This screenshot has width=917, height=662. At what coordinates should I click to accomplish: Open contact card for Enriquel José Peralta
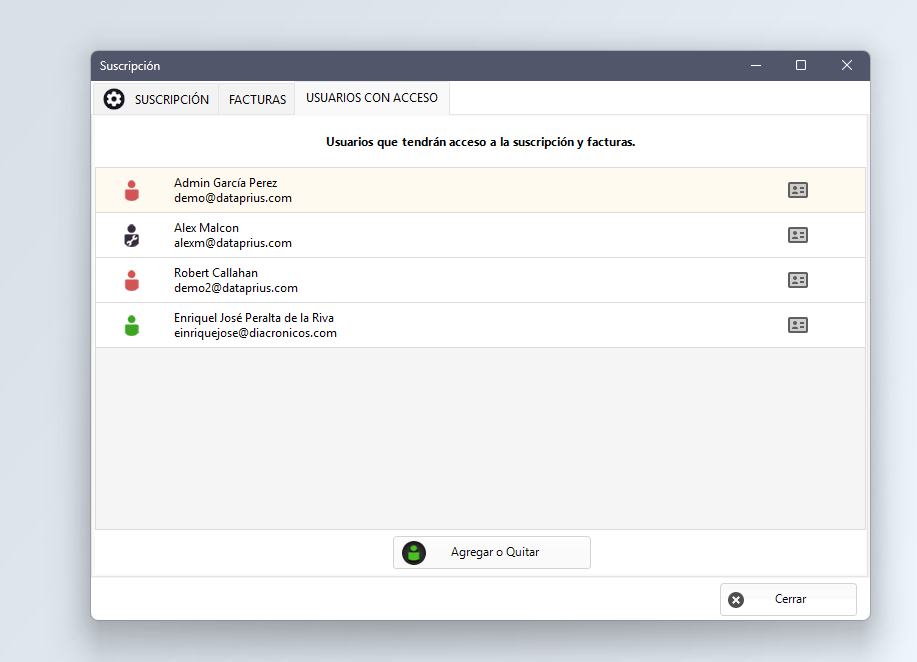798,325
